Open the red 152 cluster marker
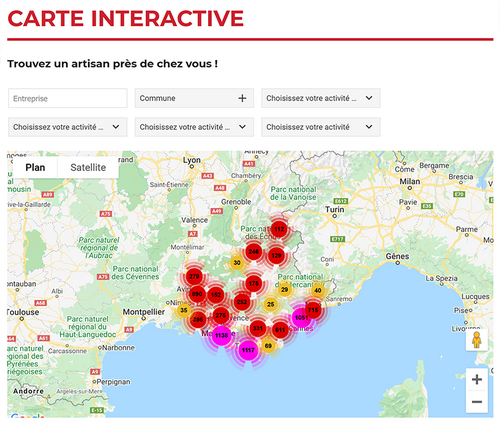The width and height of the screenshot is (500, 426). (216, 295)
